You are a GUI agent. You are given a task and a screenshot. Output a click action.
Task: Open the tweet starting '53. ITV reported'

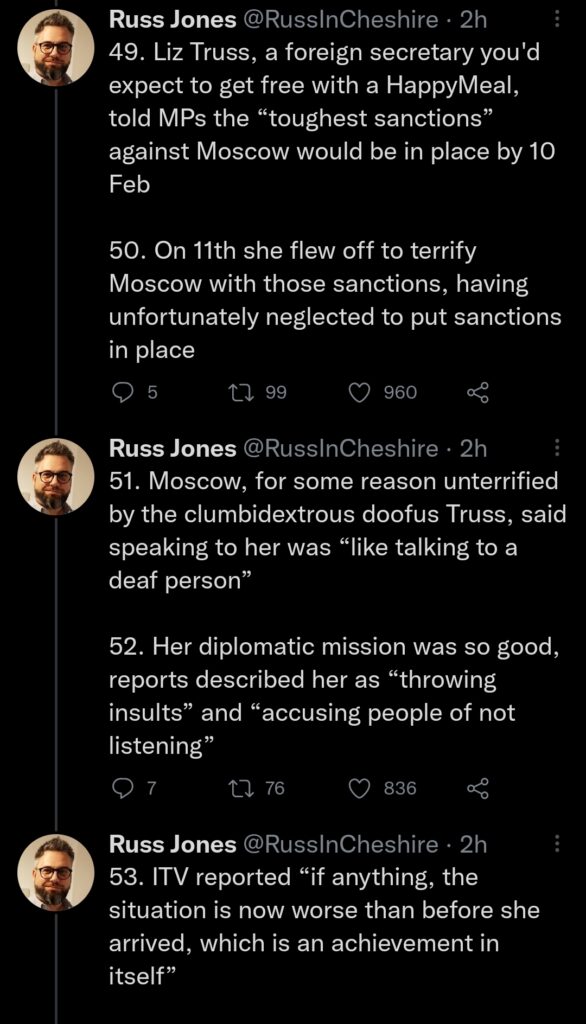pos(324,926)
